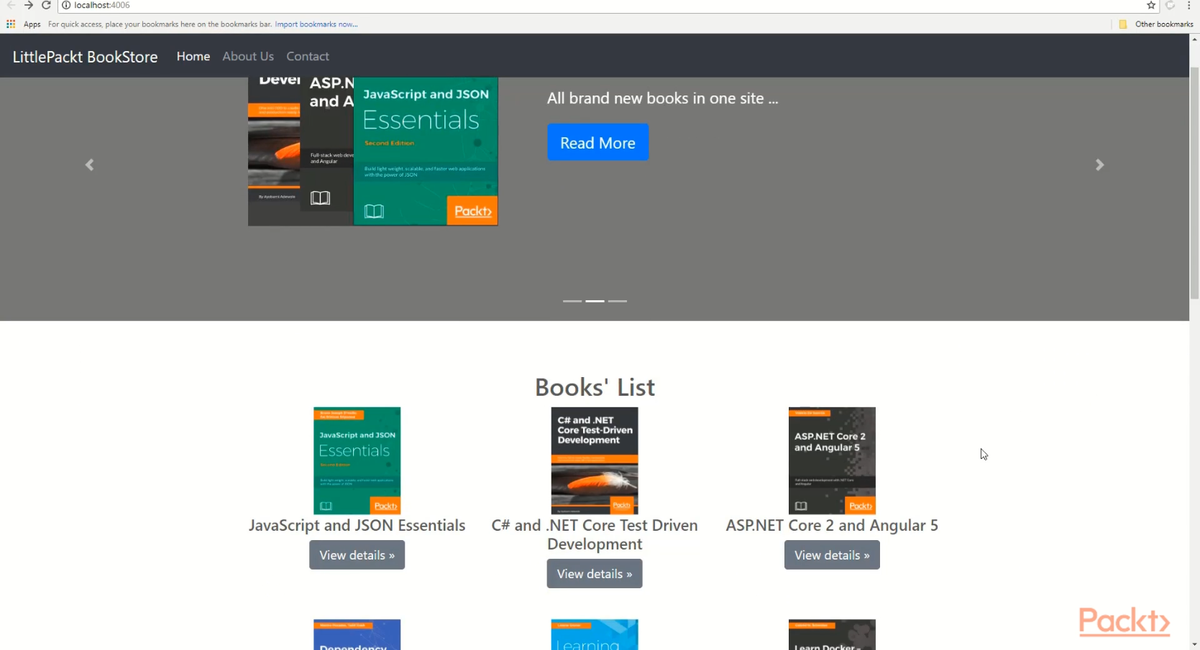The width and height of the screenshot is (1200, 650).
Task: View details for JavaScript and JSON Essentials
Action: coord(357,555)
